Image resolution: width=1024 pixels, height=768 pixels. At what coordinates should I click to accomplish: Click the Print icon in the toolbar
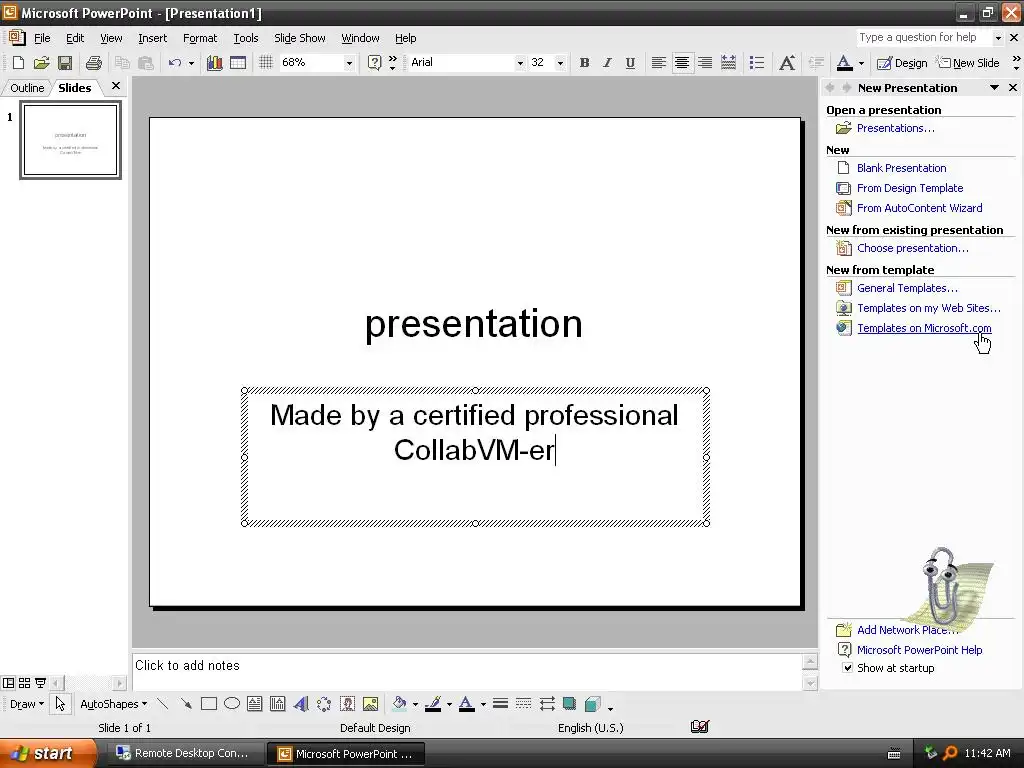pos(93,63)
